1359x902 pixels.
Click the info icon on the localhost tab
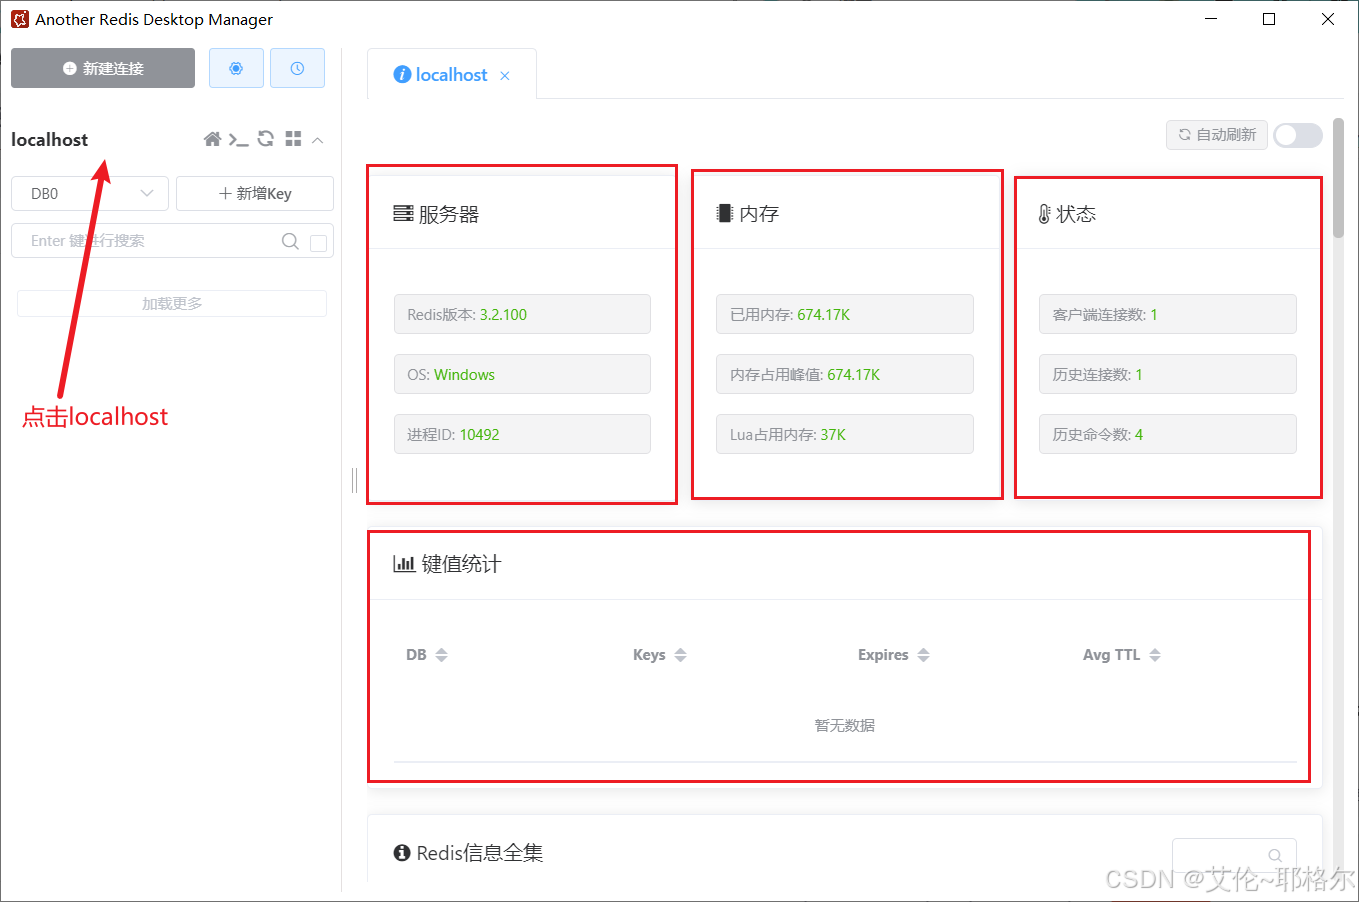(404, 74)
